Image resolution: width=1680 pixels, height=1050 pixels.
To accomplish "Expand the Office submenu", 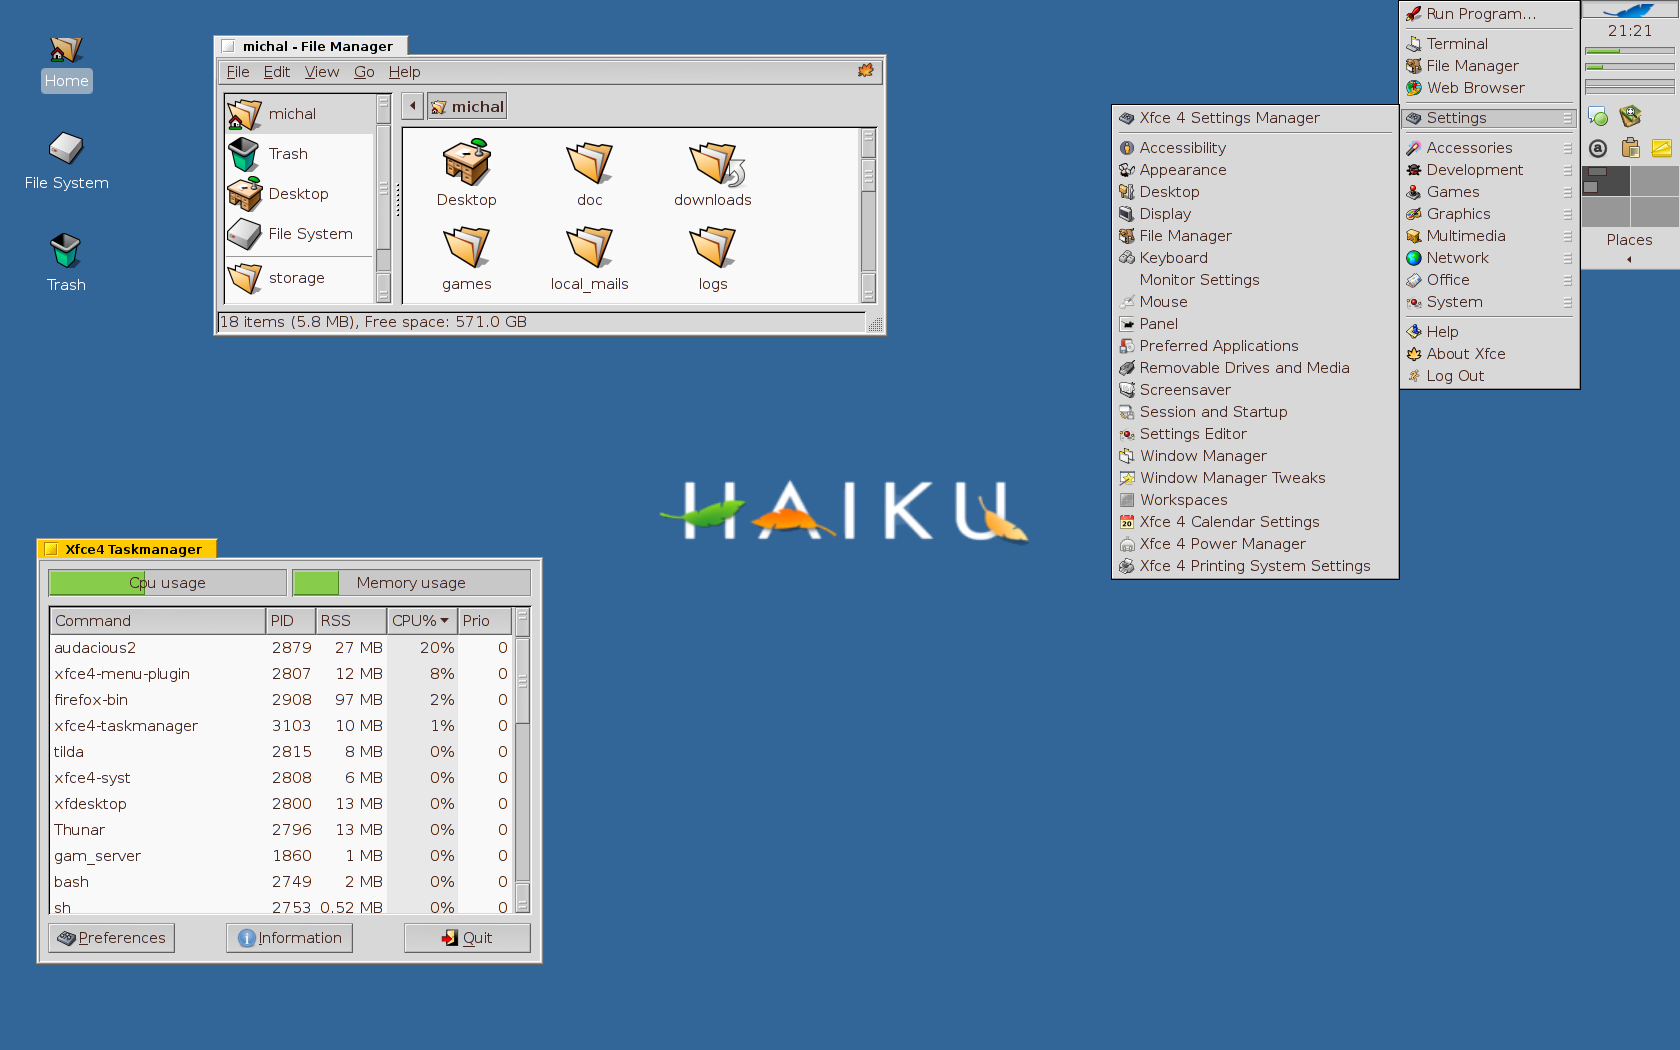I will [1489, 280].
